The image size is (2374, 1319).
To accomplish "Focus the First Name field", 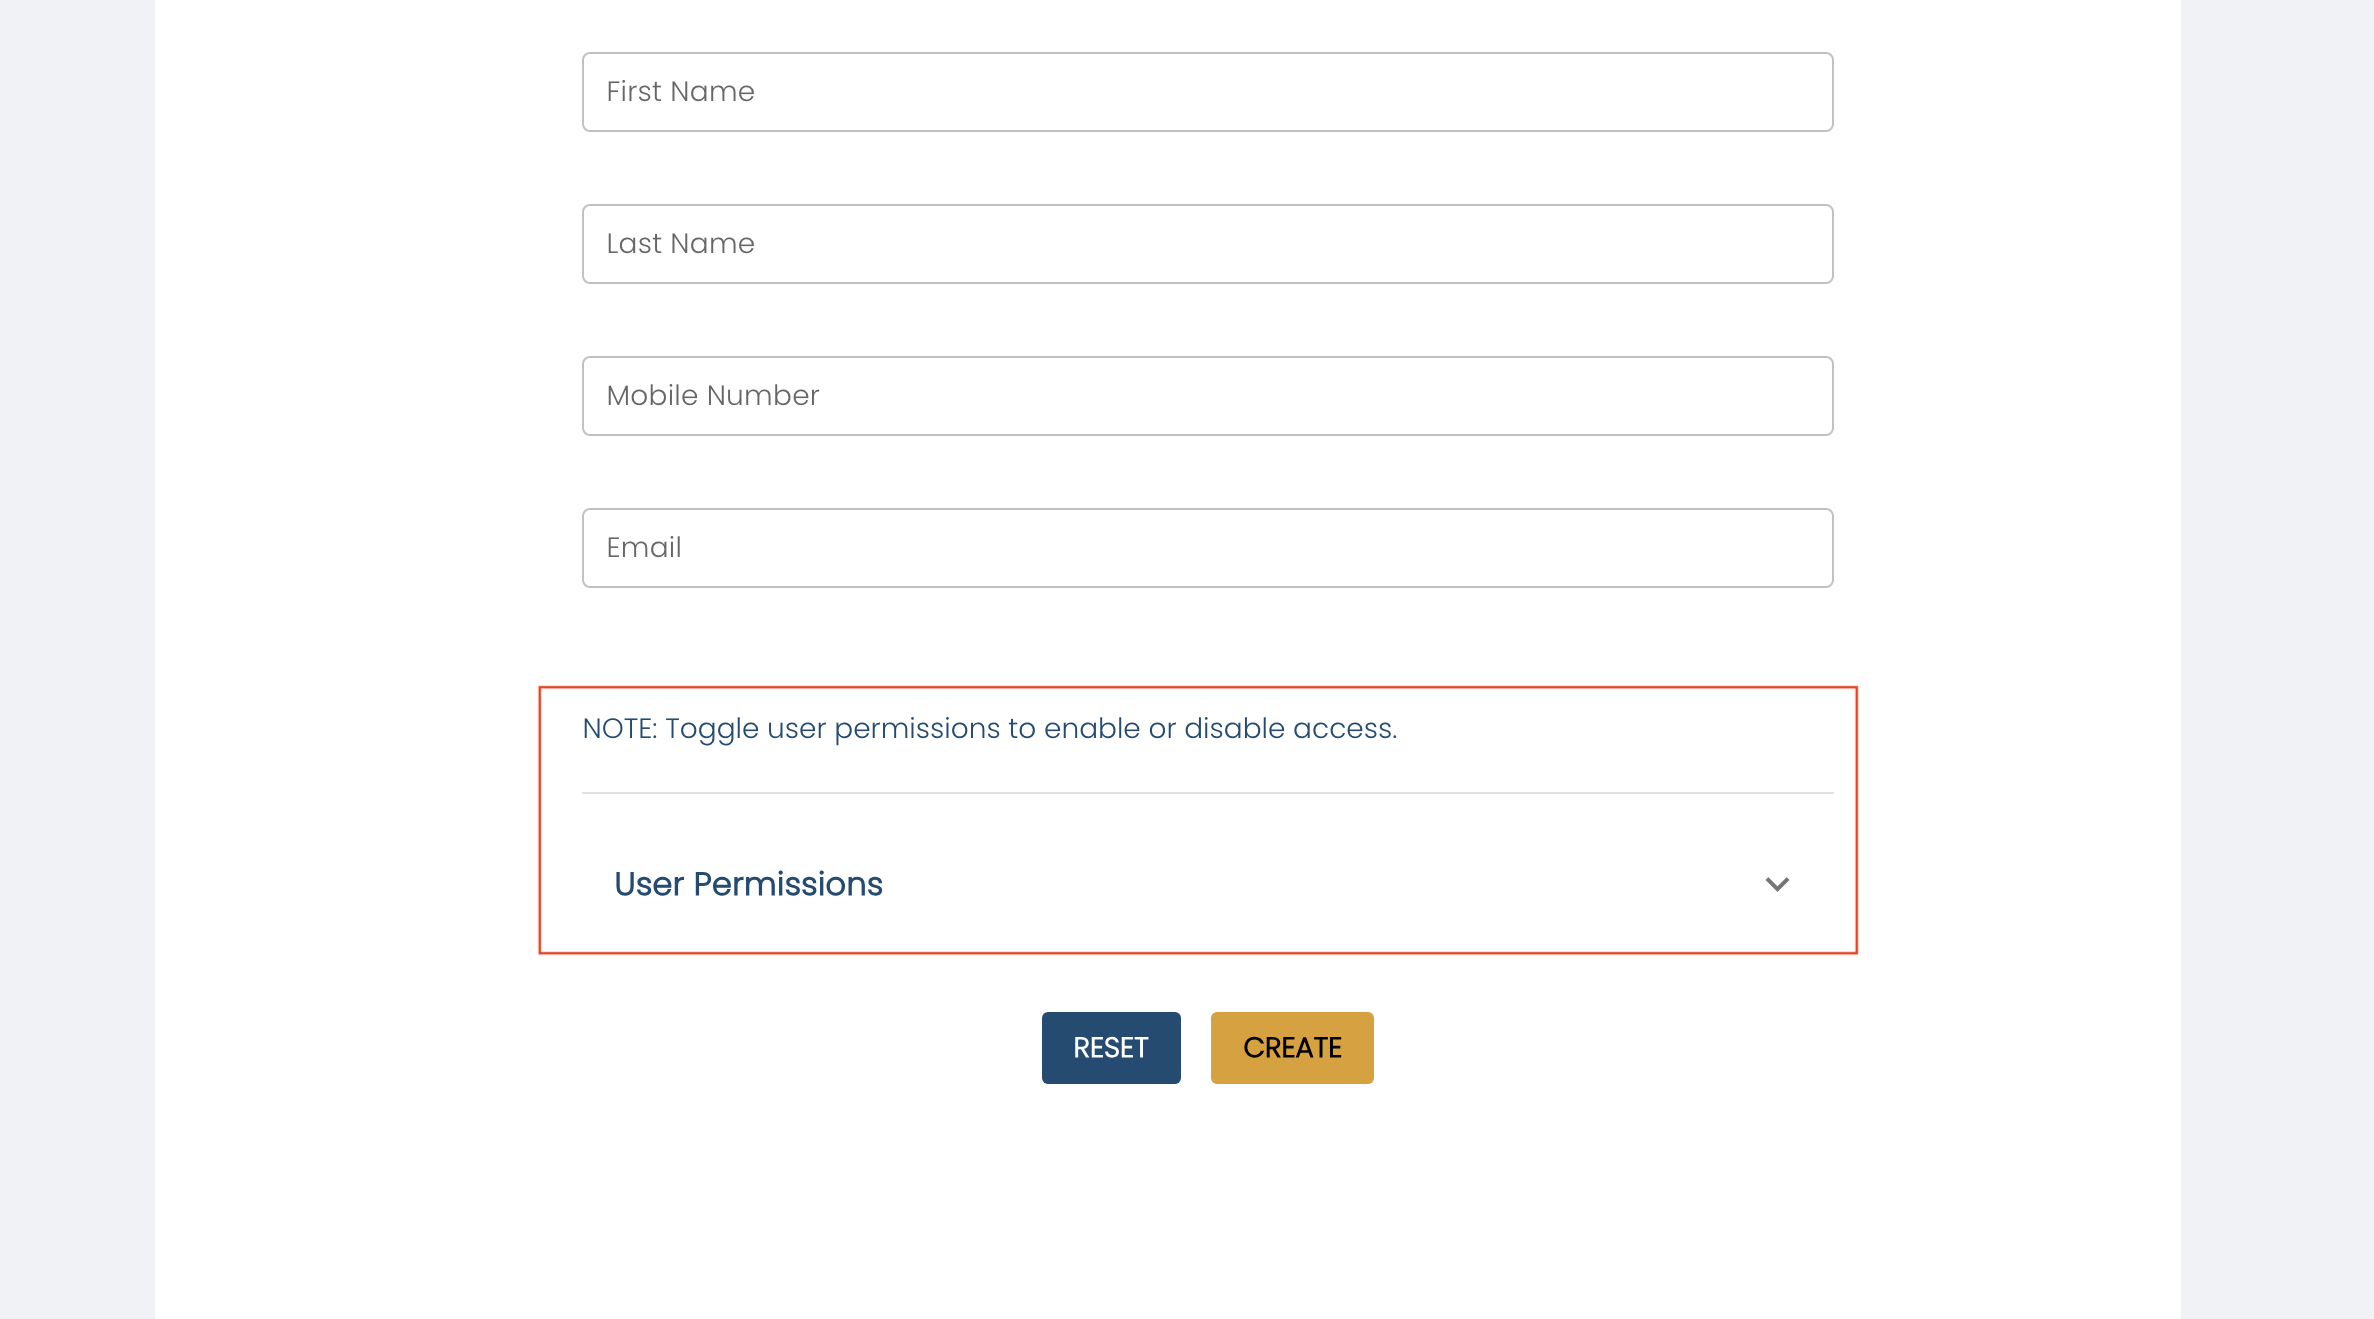I will pyautogui.click(x=1206, y=92).
